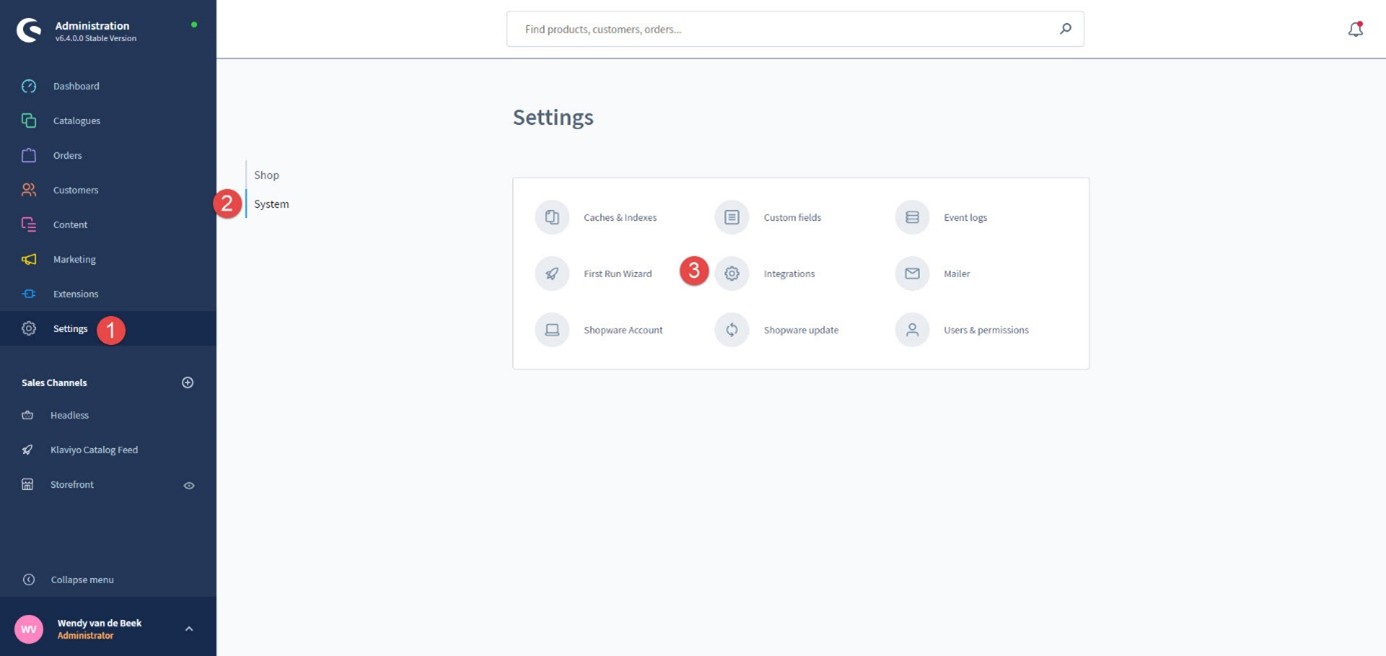Screen dimensions: 1386x656
Task: Toggle Storefront visibility eye icon
Action: [189, 485]
